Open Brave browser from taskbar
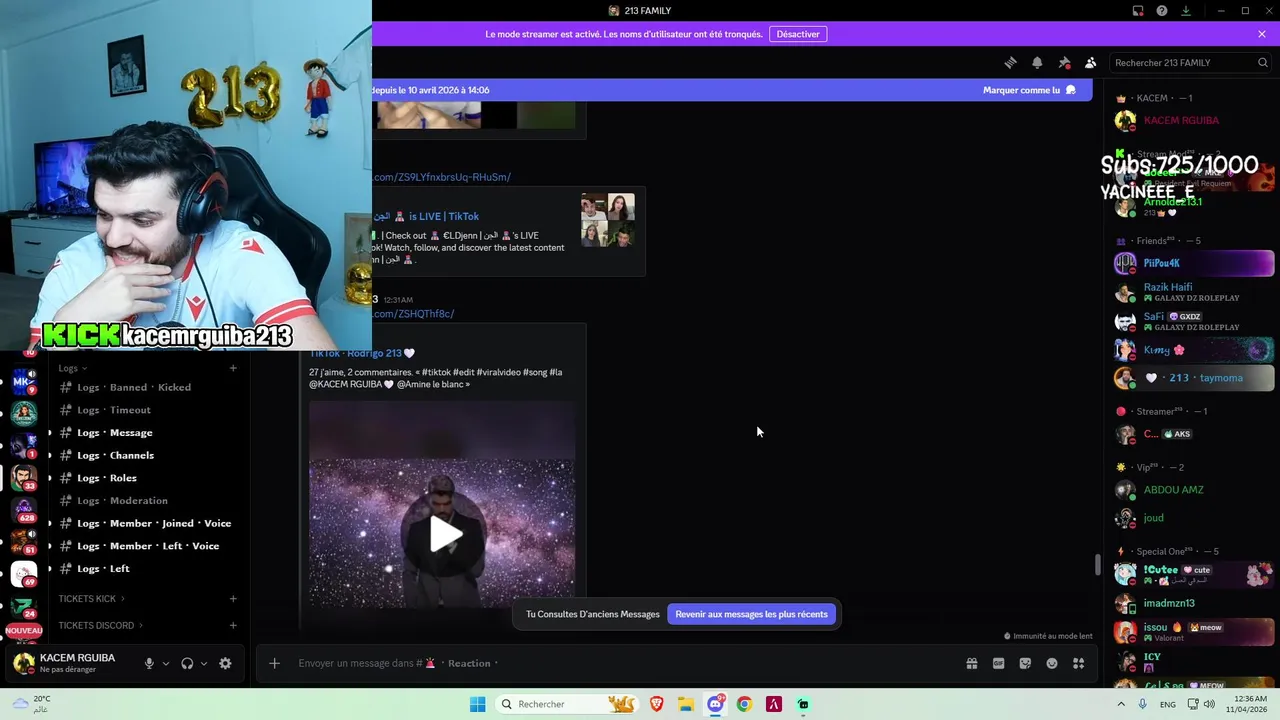The height and width of the screenshot is (720, 1280). [x=657, y=704]
